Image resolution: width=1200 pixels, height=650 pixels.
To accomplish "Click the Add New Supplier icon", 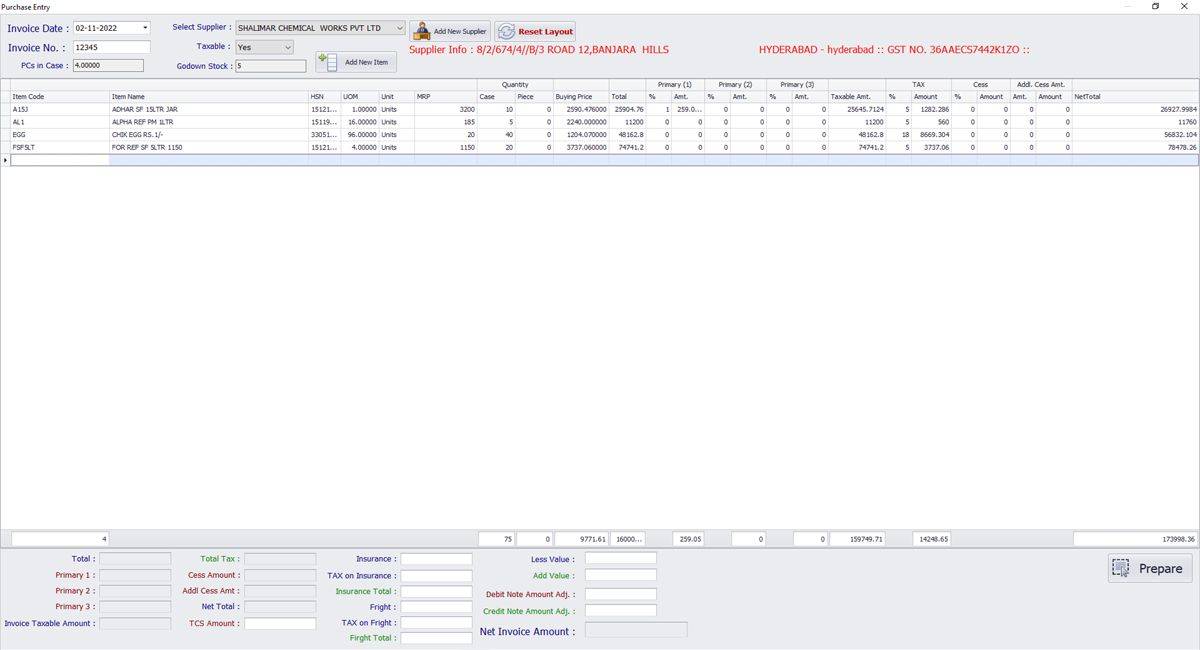I will (422, 31).
